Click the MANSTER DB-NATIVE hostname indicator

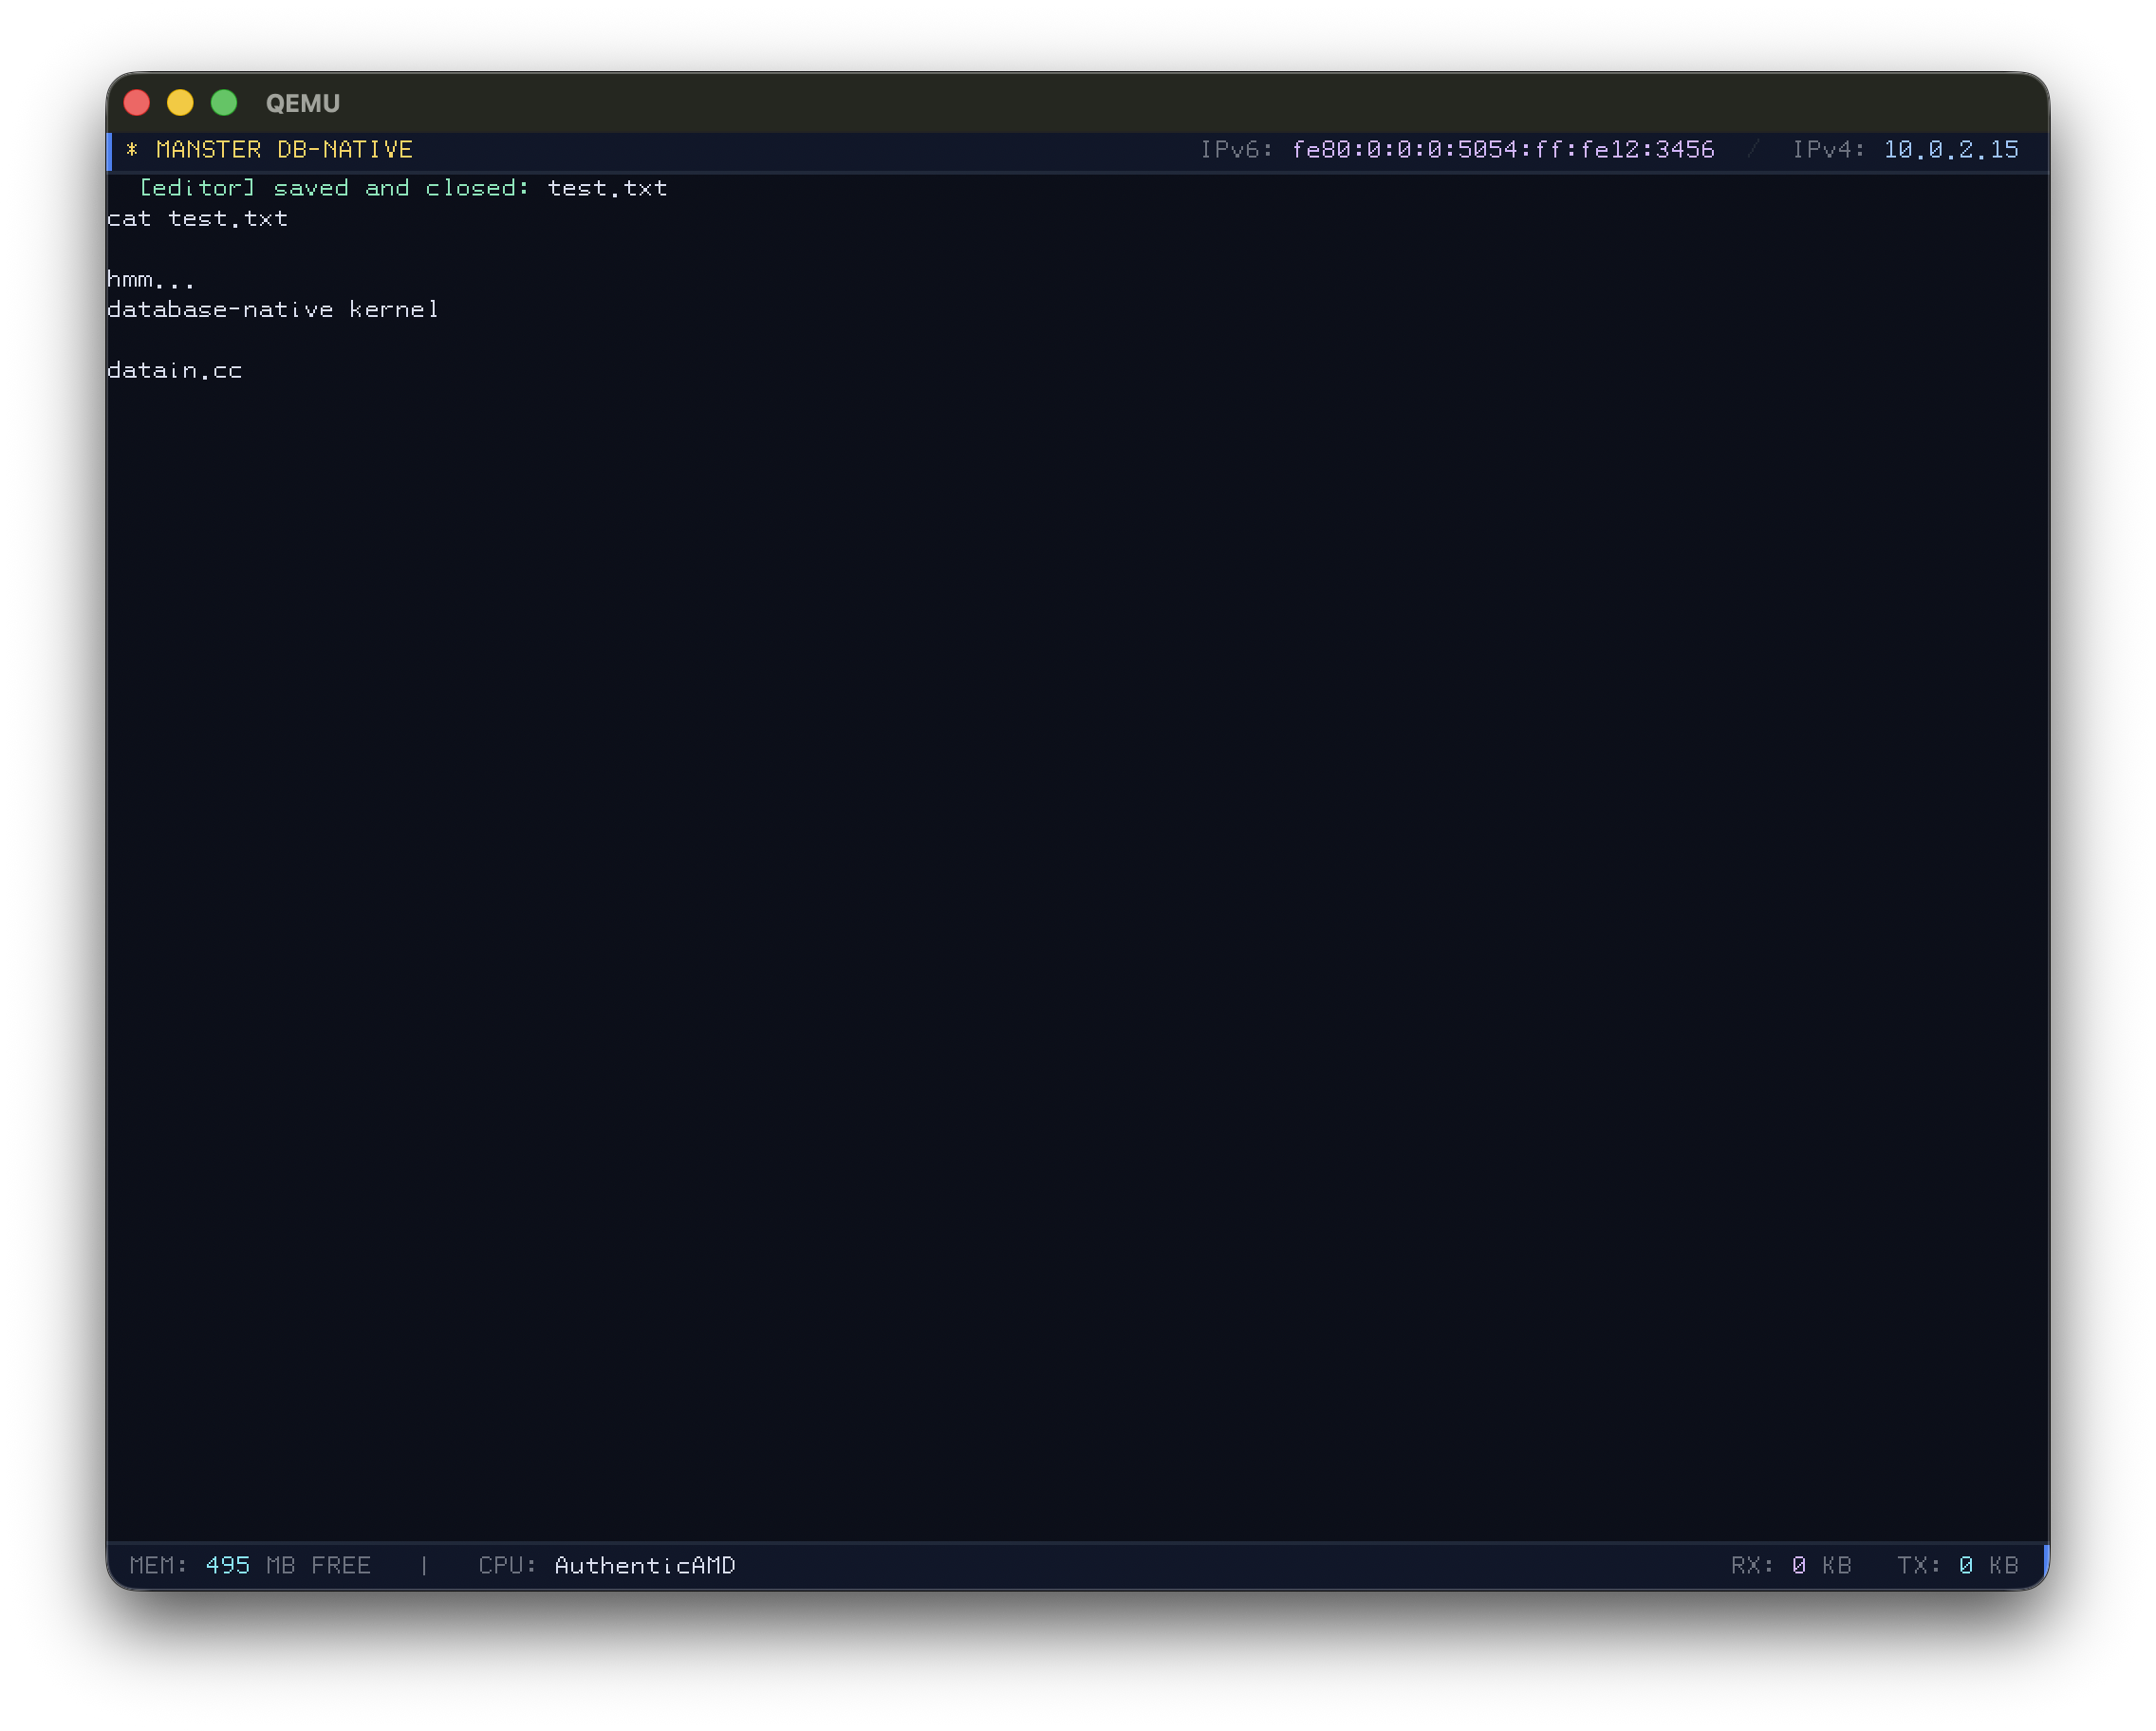point(284,149)
